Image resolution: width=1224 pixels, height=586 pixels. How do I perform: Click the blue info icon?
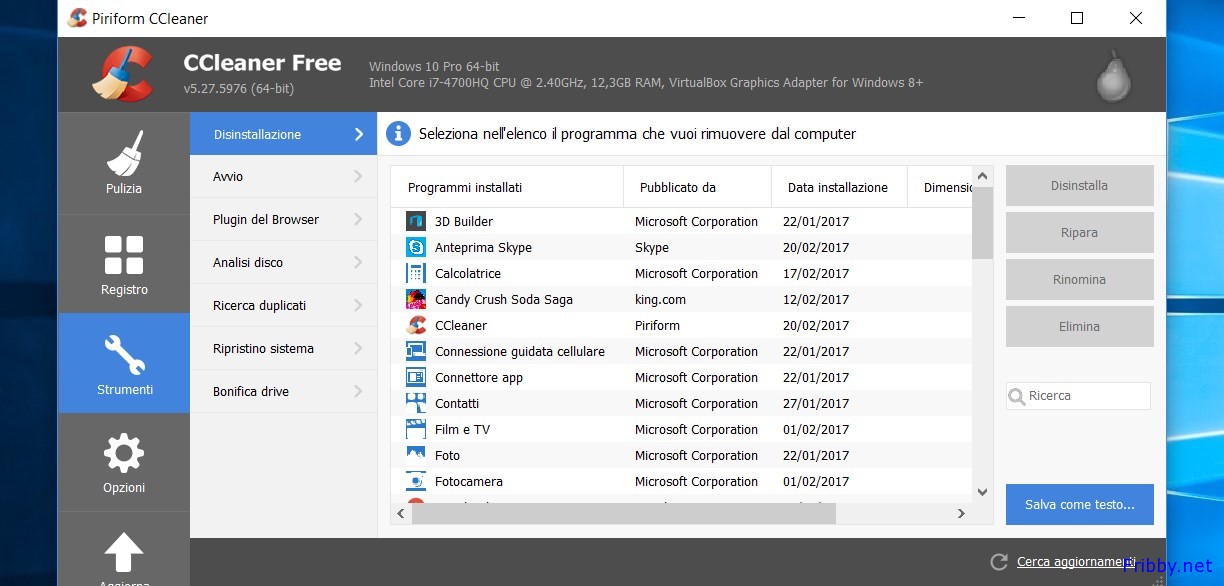pyautogui.click(x=398, y=133)
